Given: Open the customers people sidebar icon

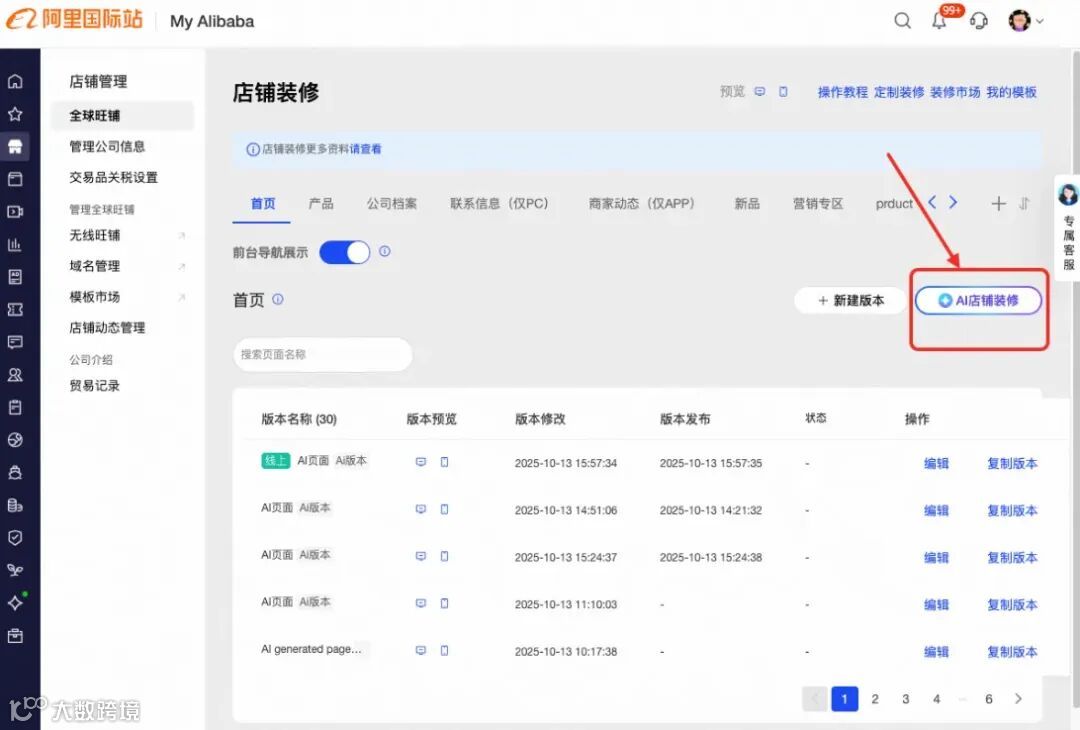Looking at the screenshot, I should pos(15,375).
